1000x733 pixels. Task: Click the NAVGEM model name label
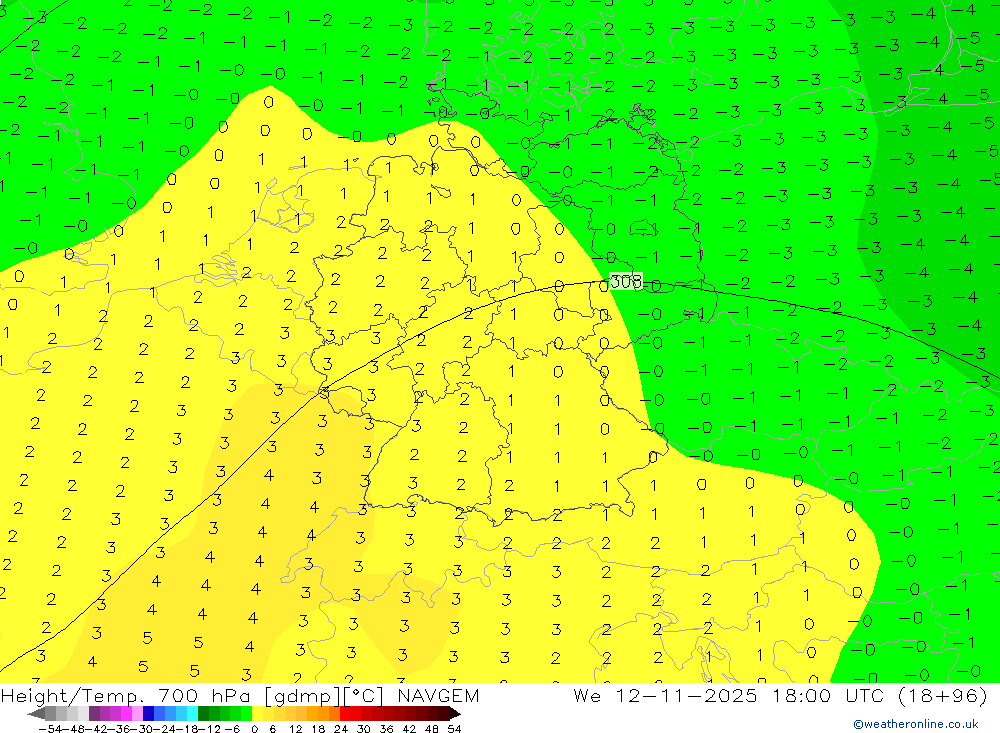click(x=438, y=695)
